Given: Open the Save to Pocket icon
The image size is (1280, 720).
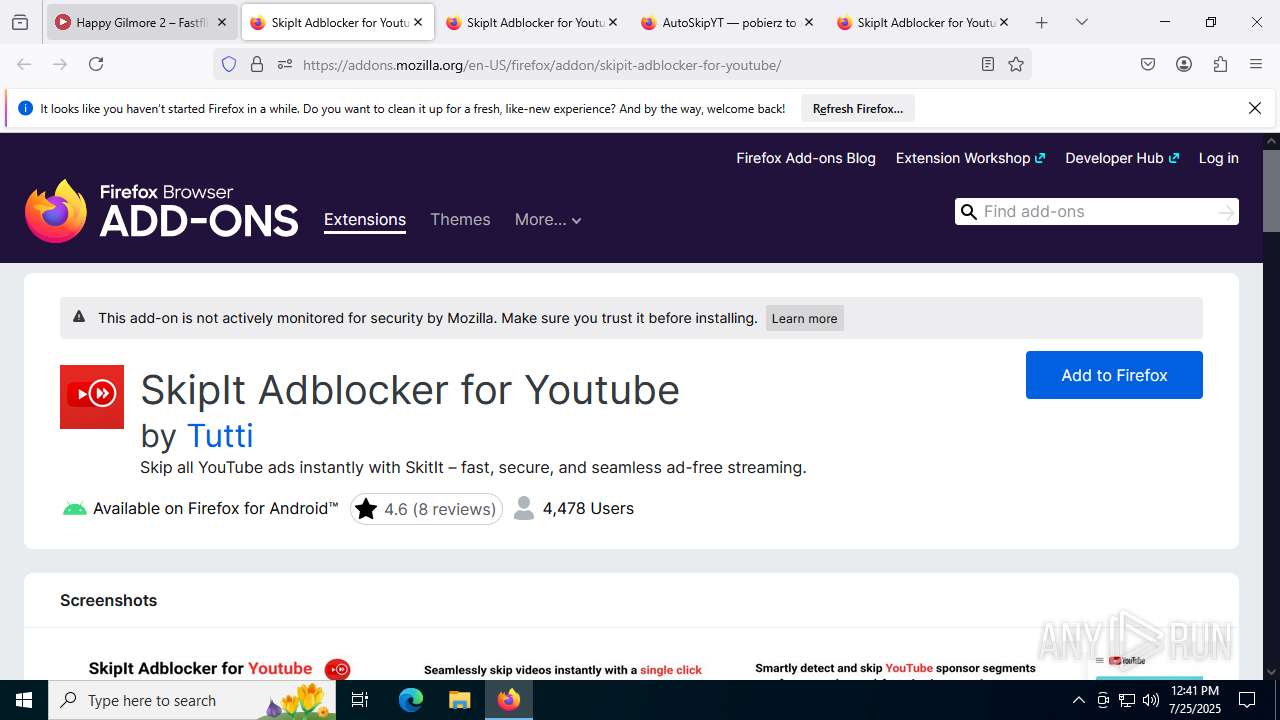Looking at the screenshot, I should click(x=1148, y=64).
